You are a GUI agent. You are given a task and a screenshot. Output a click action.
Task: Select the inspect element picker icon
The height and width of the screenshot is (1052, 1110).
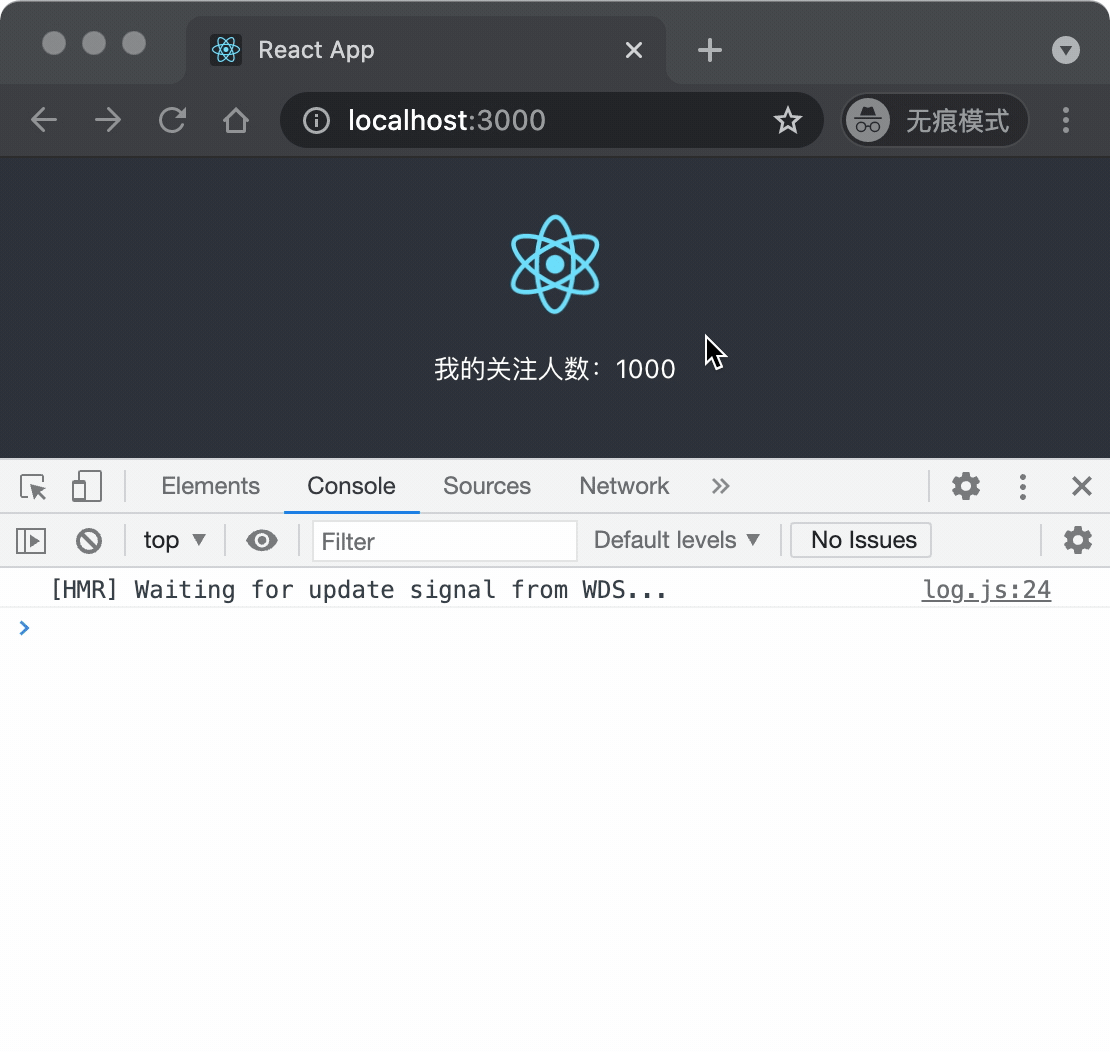coord(33,487)
